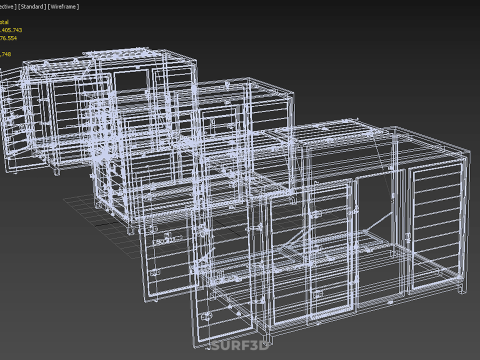Click the yellow statistic value ending '76.554'
The image size is (480, 360).
8,38
